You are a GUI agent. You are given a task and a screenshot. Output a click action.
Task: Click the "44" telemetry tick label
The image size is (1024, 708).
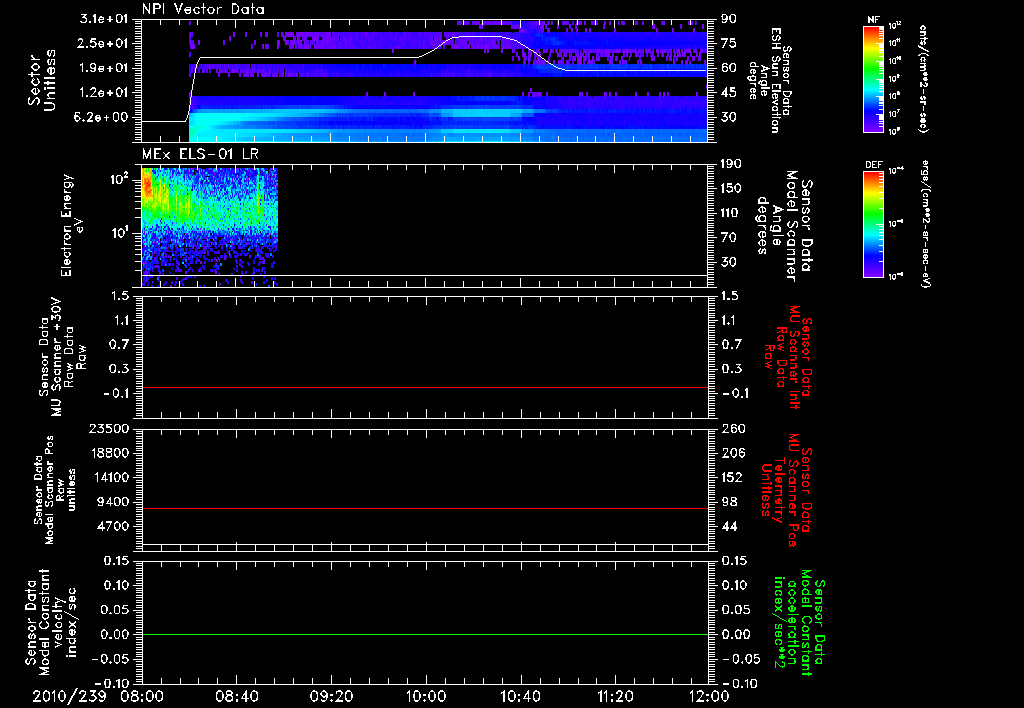[x=729, y=526]
